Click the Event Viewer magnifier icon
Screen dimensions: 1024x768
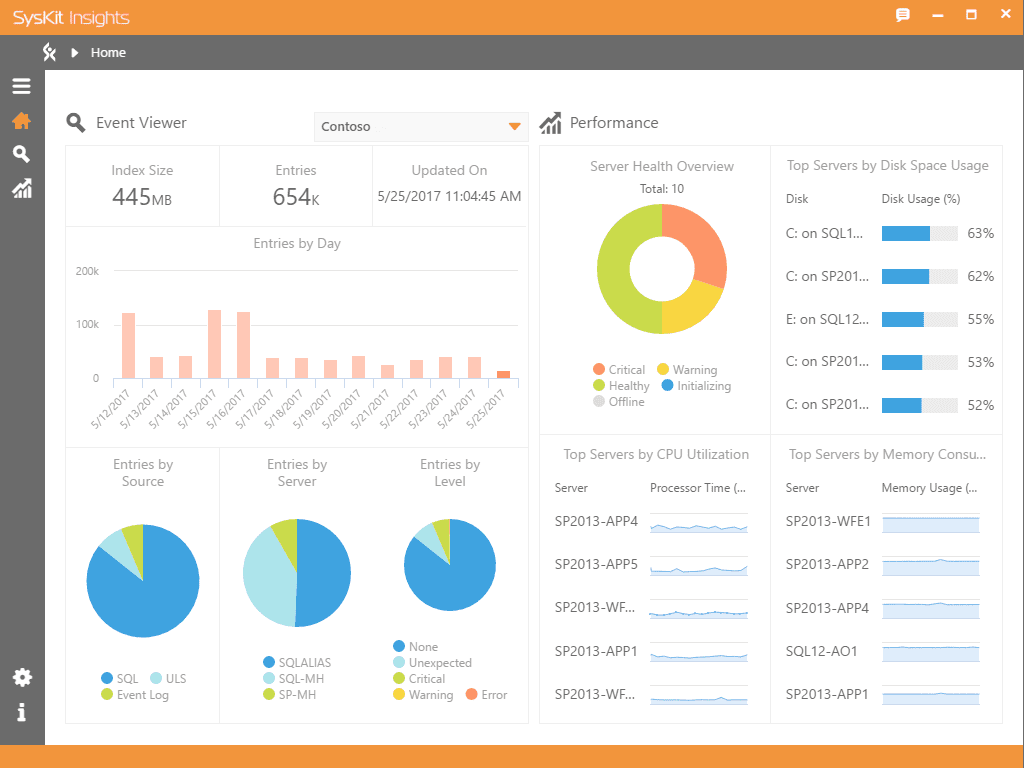tap(75, 122)
